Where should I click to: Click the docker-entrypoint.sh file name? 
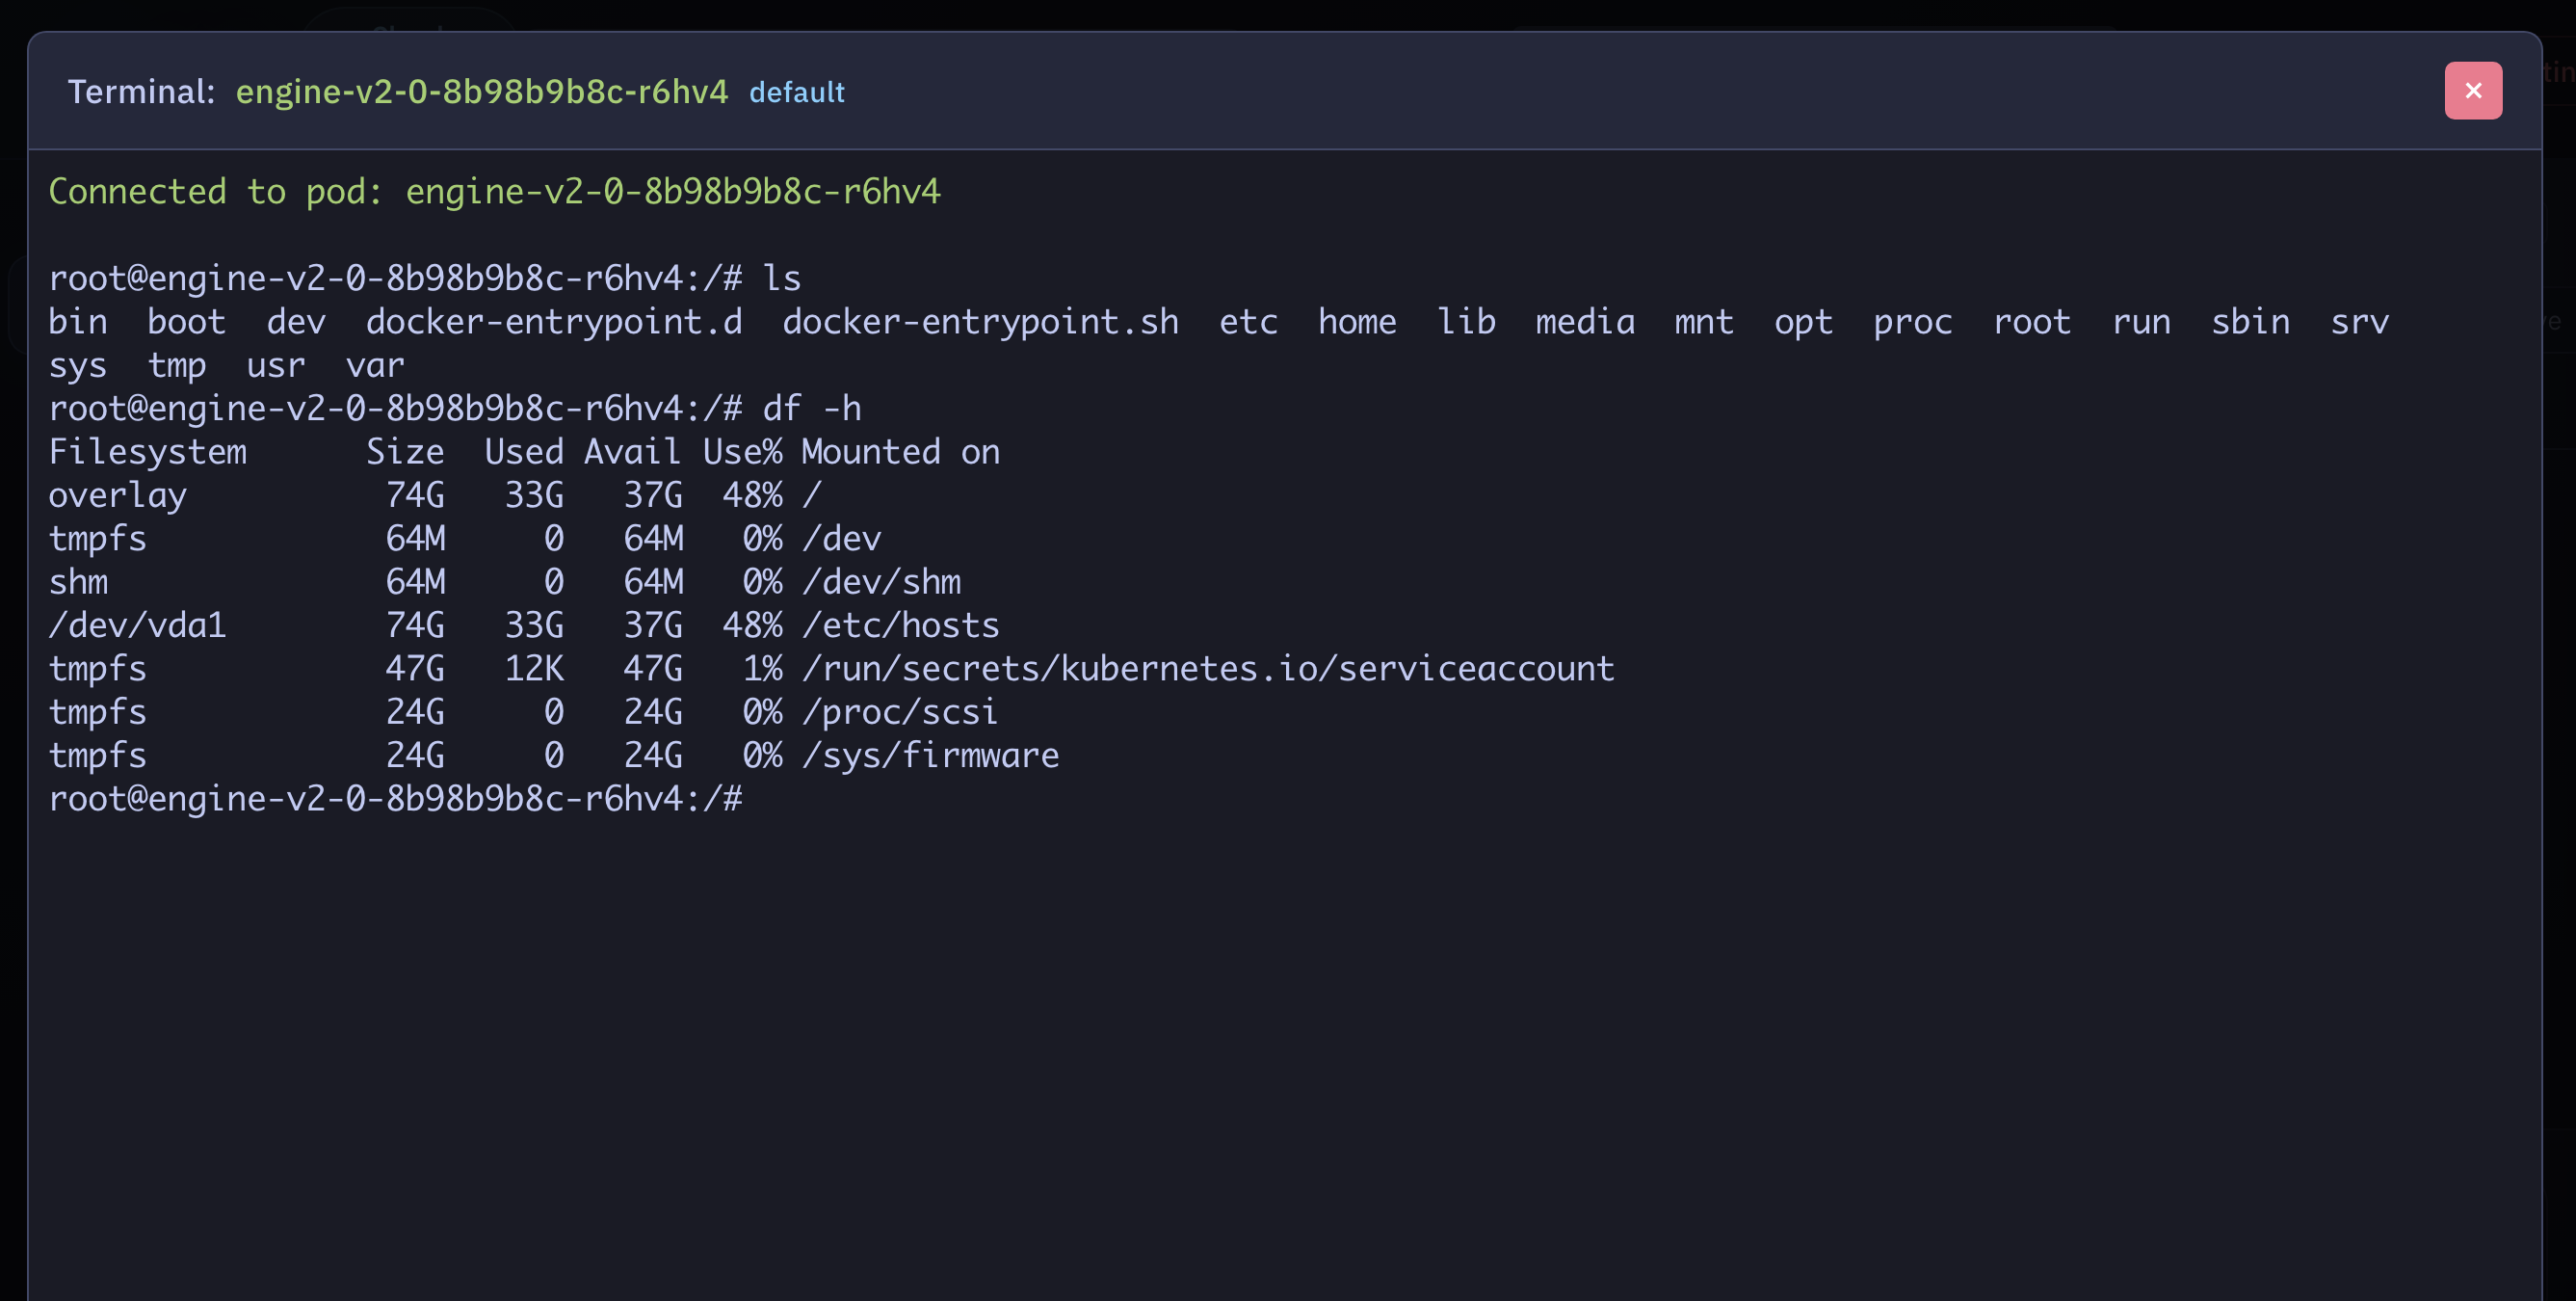pyautogui.click(x=980, y=322)
